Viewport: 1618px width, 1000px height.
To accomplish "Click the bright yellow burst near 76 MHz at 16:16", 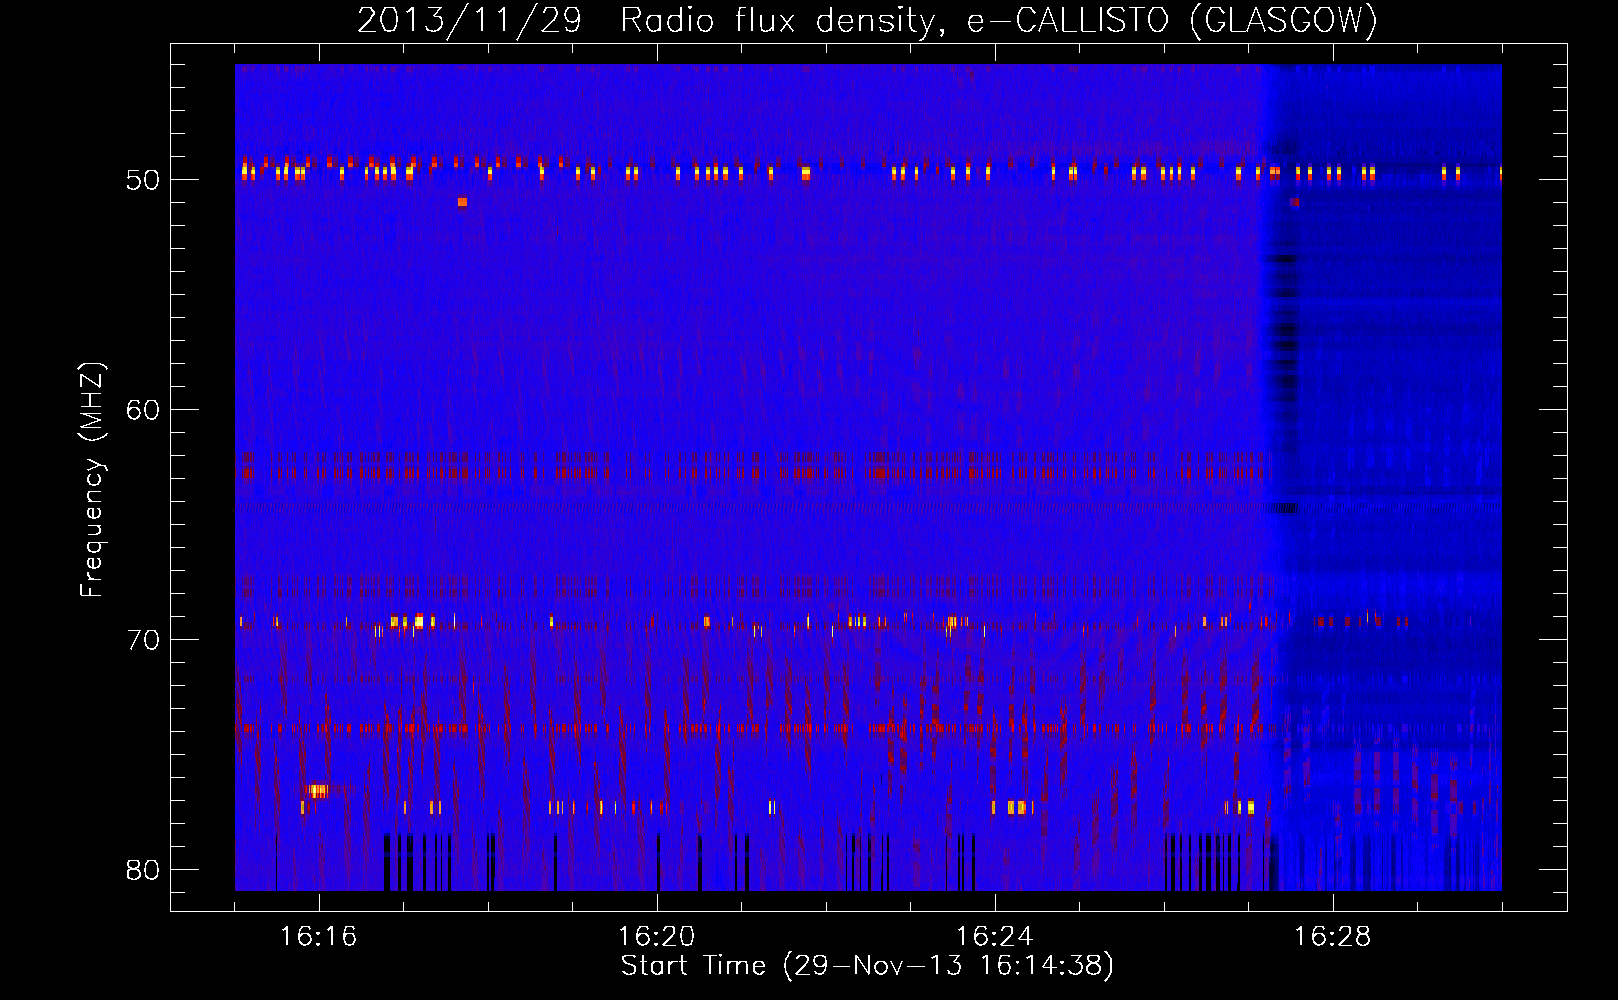I will pyautogui.click(x=318, y=791).
